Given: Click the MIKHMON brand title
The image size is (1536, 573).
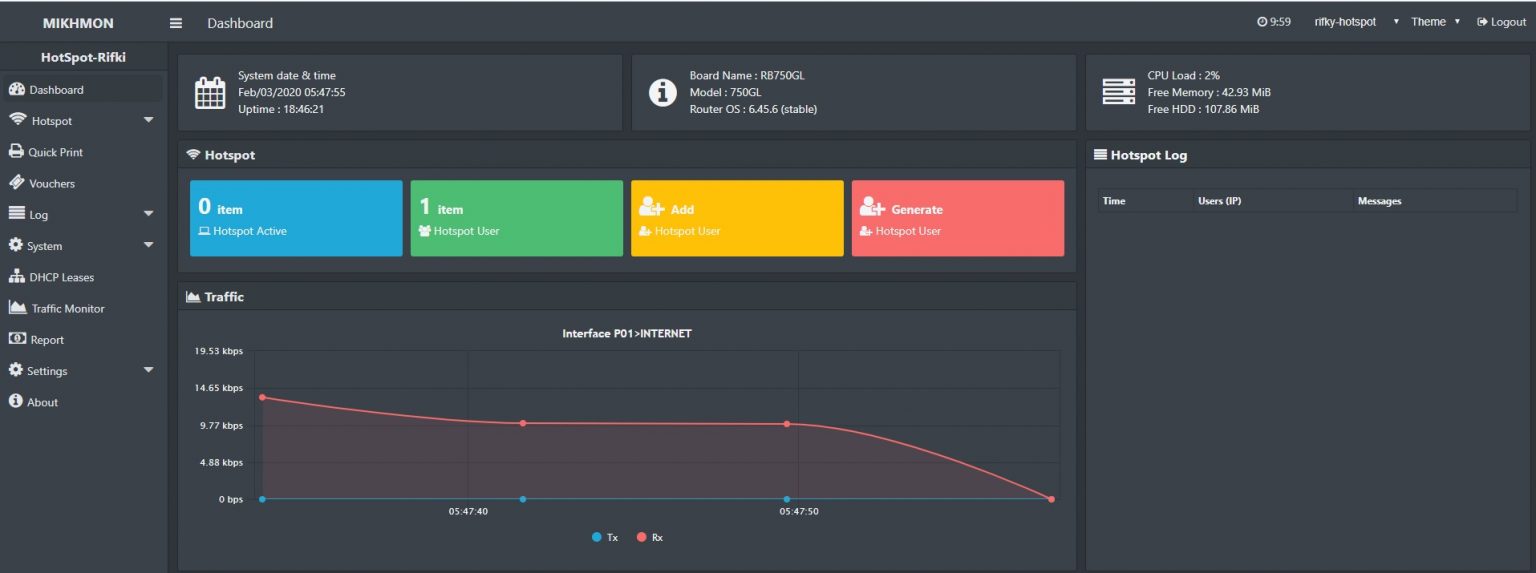Looking at the screenshot, I should 78,22.
